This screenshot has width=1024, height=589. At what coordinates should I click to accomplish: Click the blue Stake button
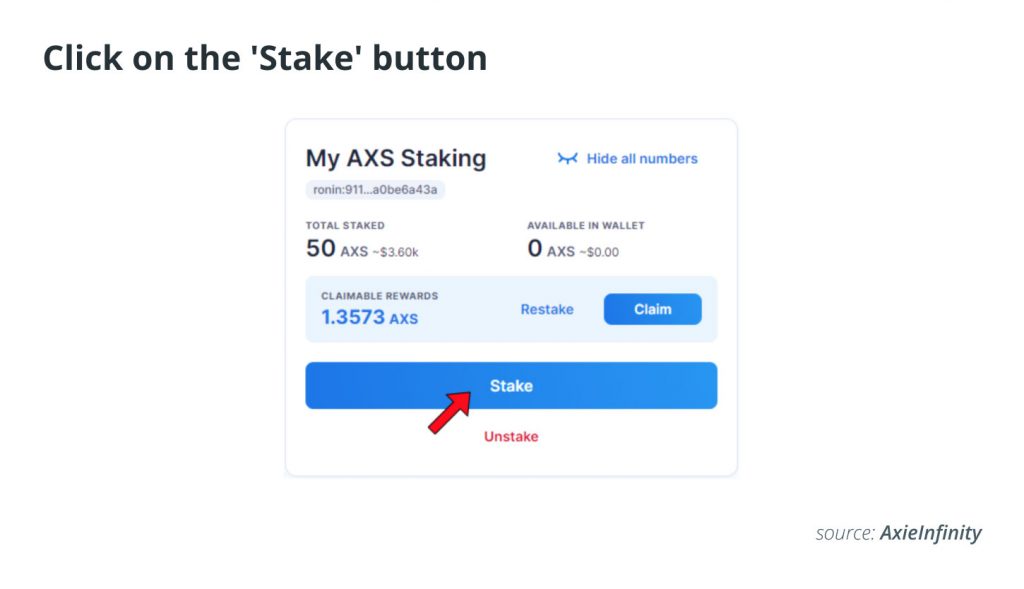click(511, 385)
